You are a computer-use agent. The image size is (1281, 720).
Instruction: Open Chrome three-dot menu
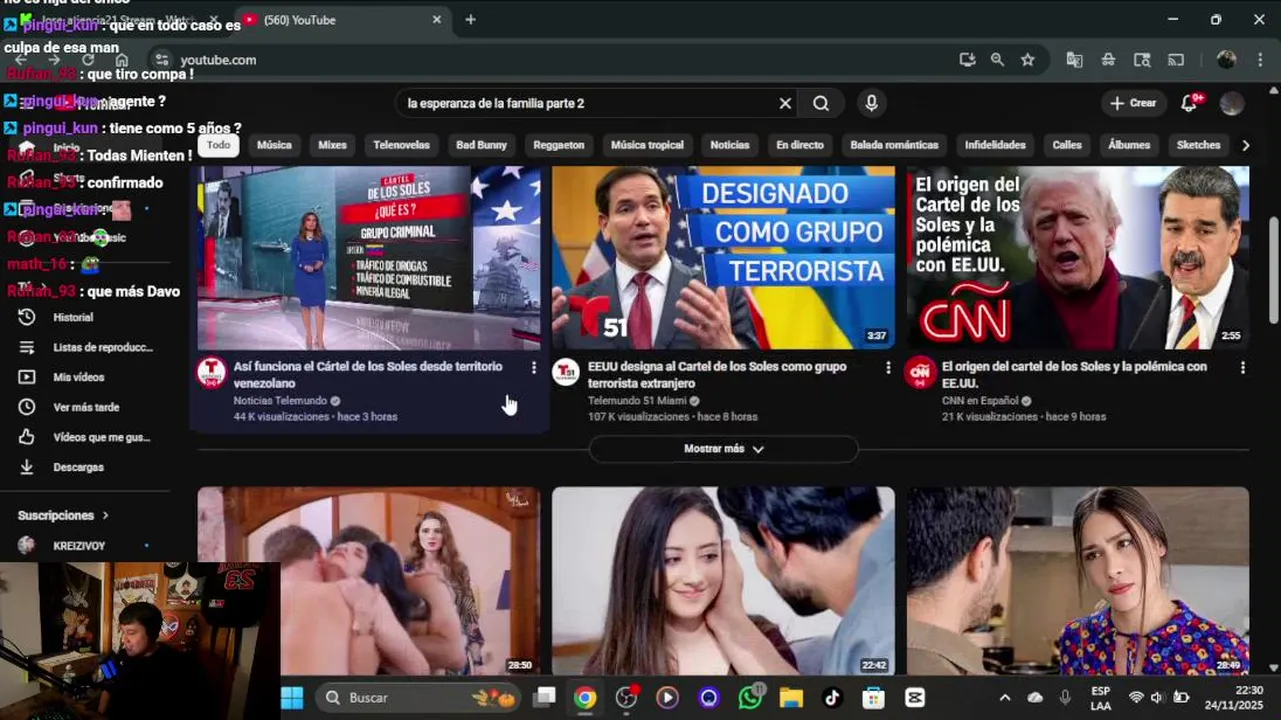pyautogui.click(x=1259, y=60)
